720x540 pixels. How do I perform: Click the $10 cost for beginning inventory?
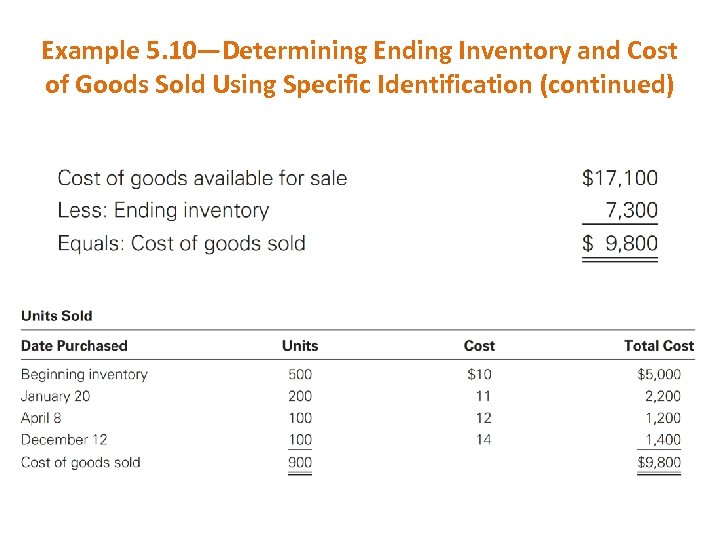(479, 375)
